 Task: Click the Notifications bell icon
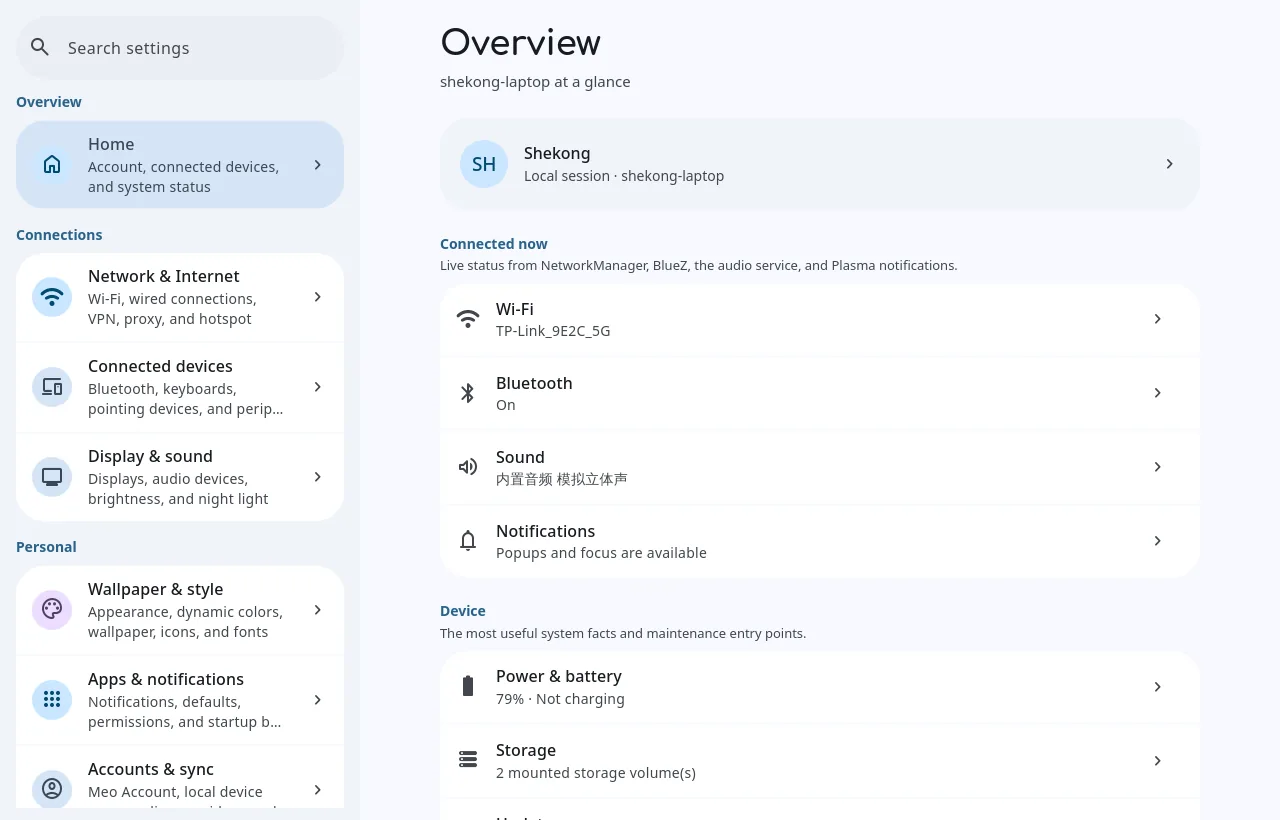pos(468,541)
